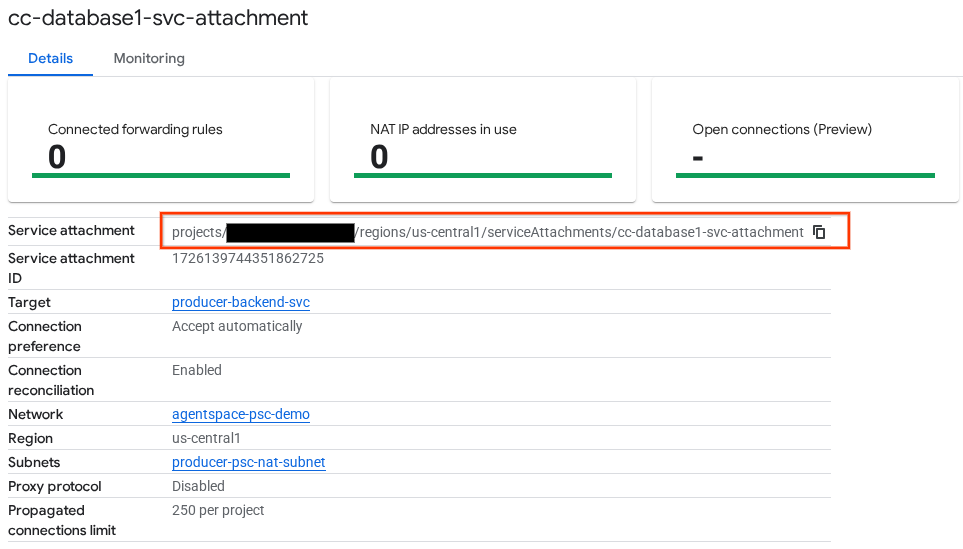Click the Open connections (Preview) card
Viewport: 963px width, 549px height.
coord(805,141)
